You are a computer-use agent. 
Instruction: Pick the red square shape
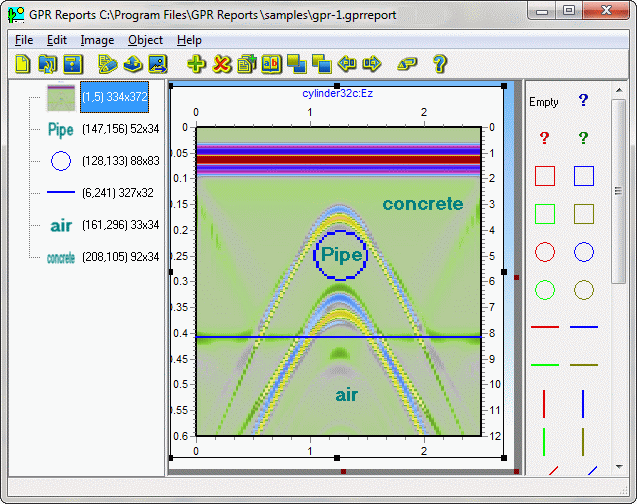545,176
